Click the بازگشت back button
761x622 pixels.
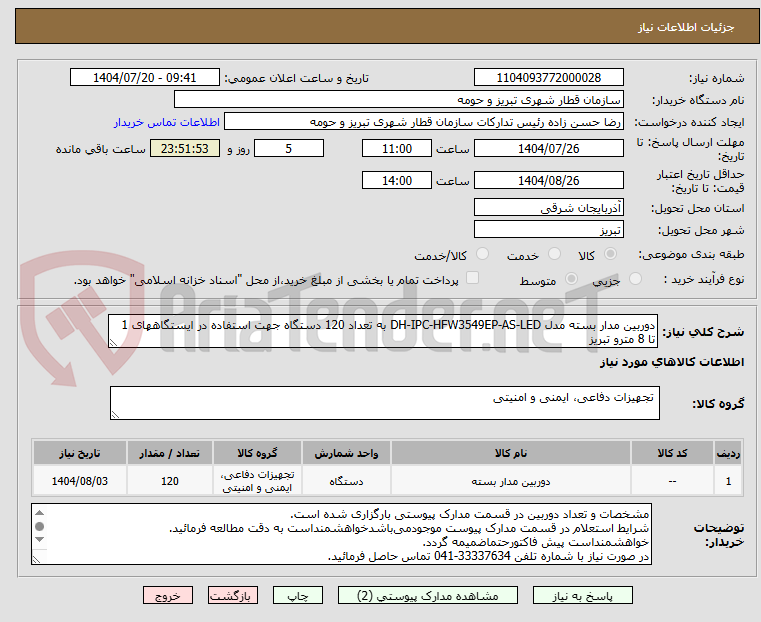(x=233, y=595)
